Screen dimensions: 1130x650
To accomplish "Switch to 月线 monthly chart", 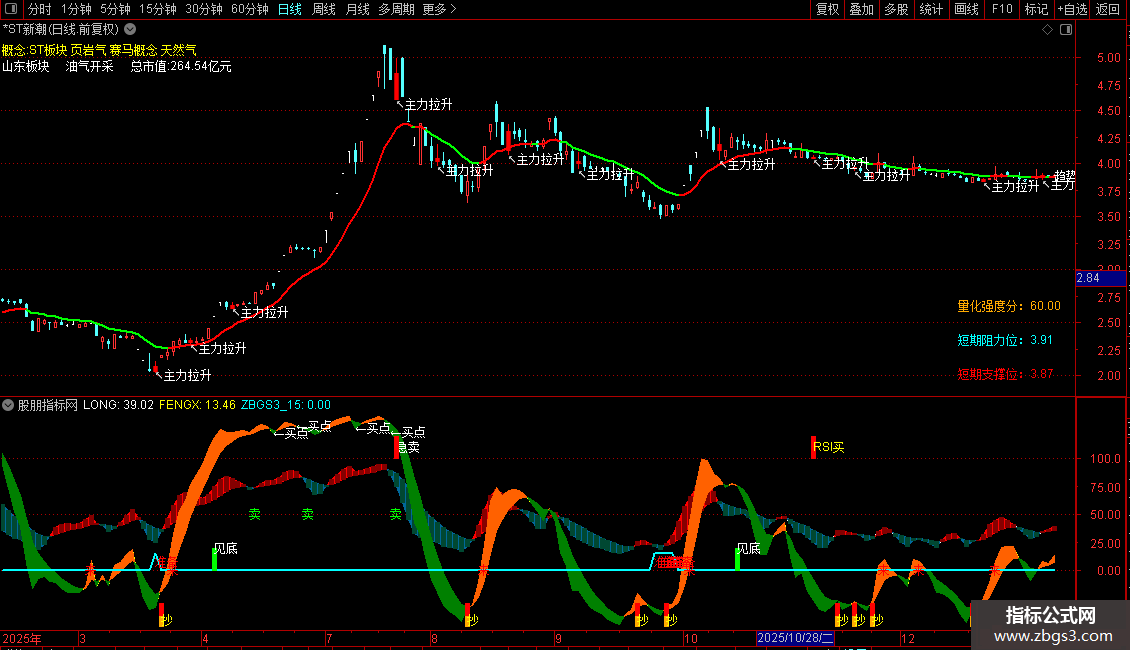I will click(x=358, y=9).
